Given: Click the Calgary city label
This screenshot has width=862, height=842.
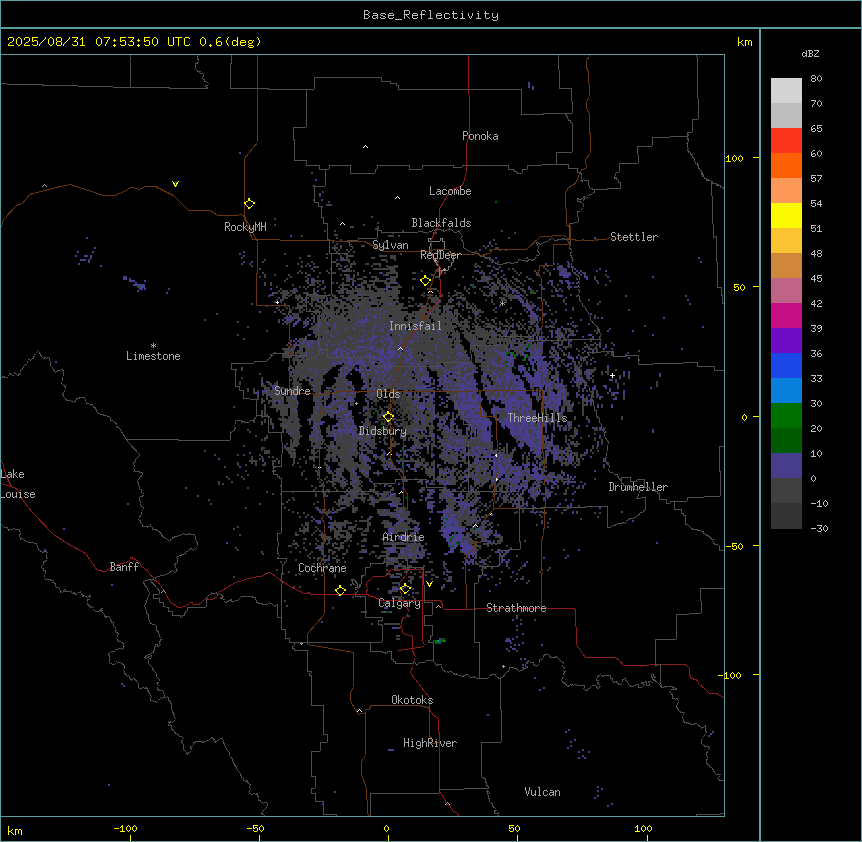Looking at the screenshot, I should pyautogui.click(x=400, y=603).
